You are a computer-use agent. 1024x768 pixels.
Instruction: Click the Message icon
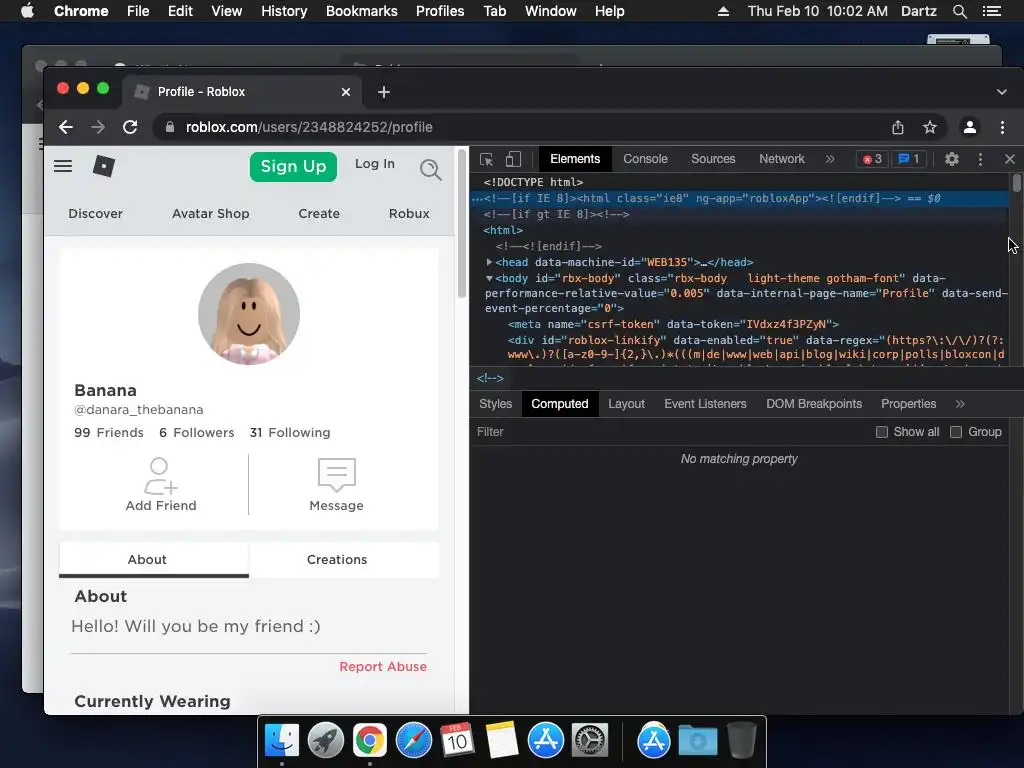[336, 475]
